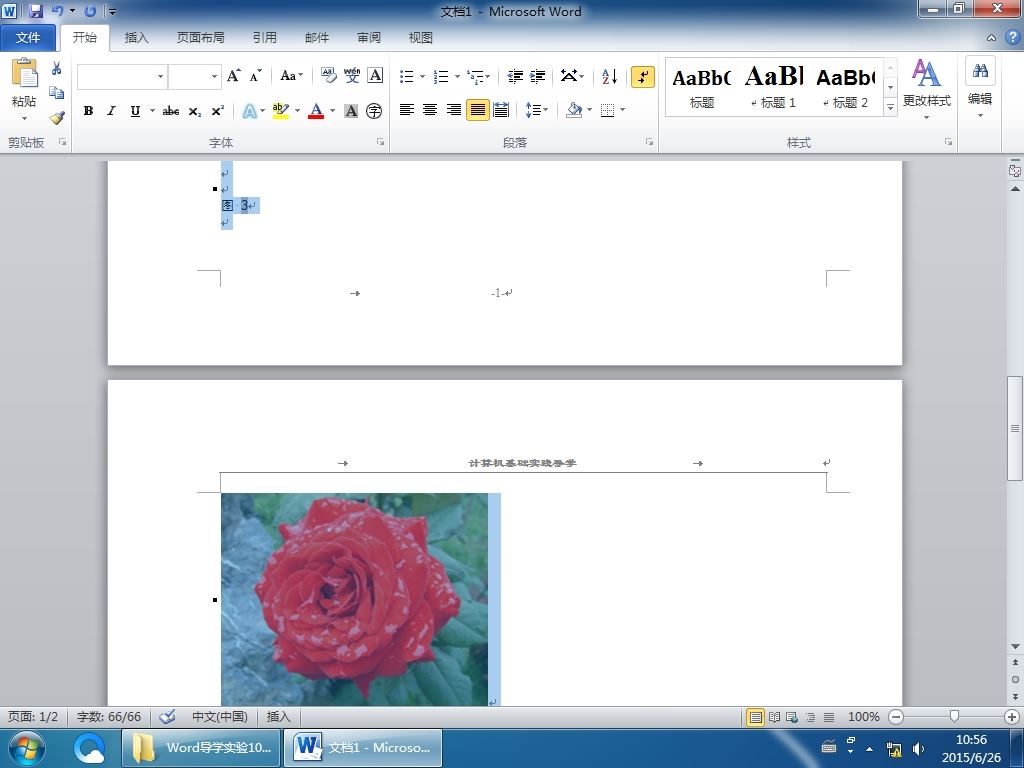This screenshot has width=1024, height=768.
Task: Click the Distributed alignment icon
Action: (501, 110)
